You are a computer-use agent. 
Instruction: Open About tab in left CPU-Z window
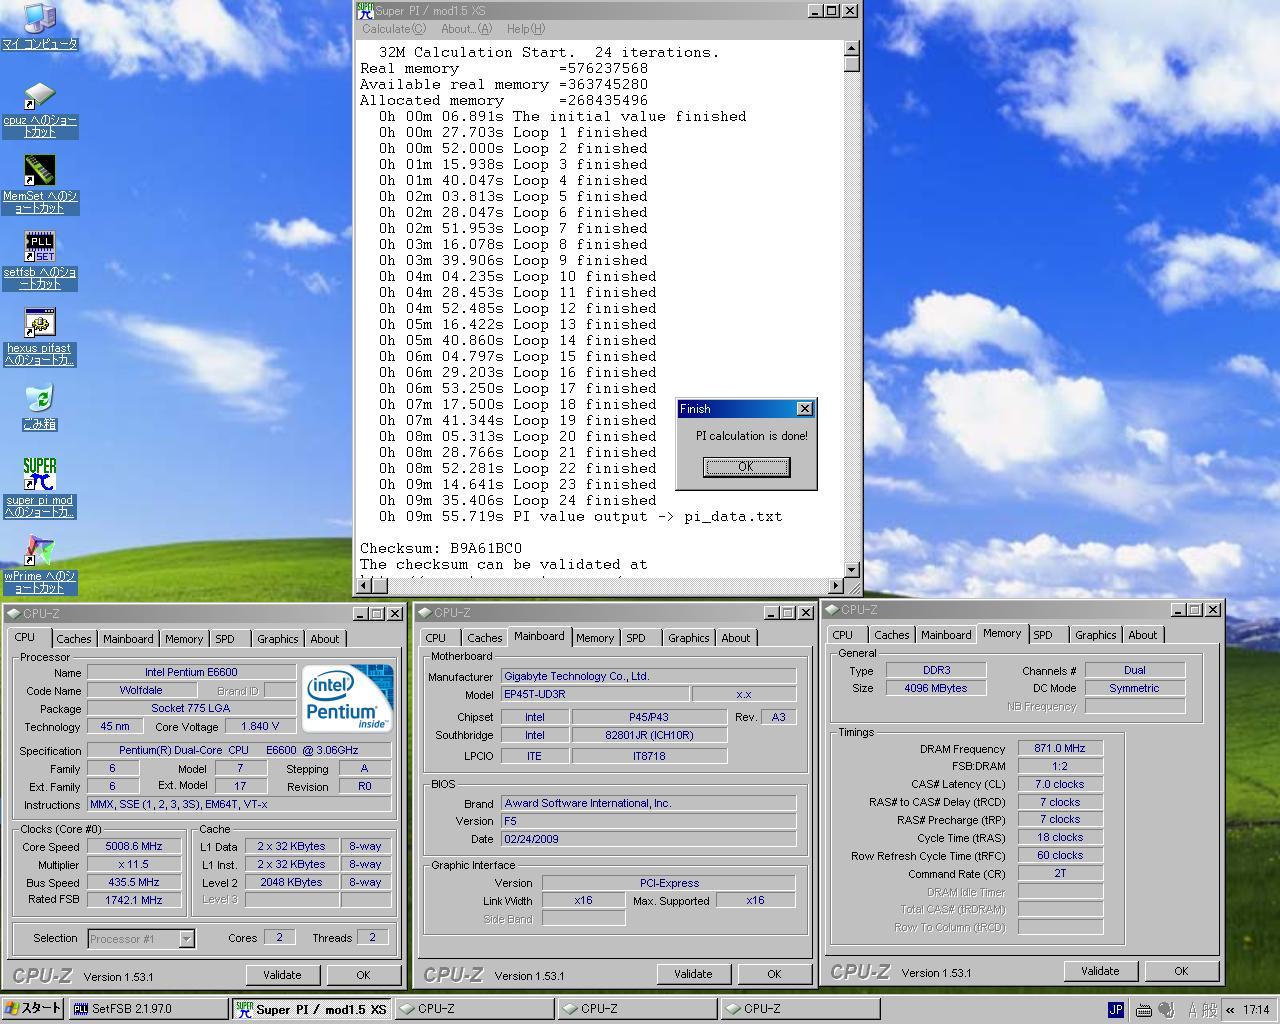324,639
